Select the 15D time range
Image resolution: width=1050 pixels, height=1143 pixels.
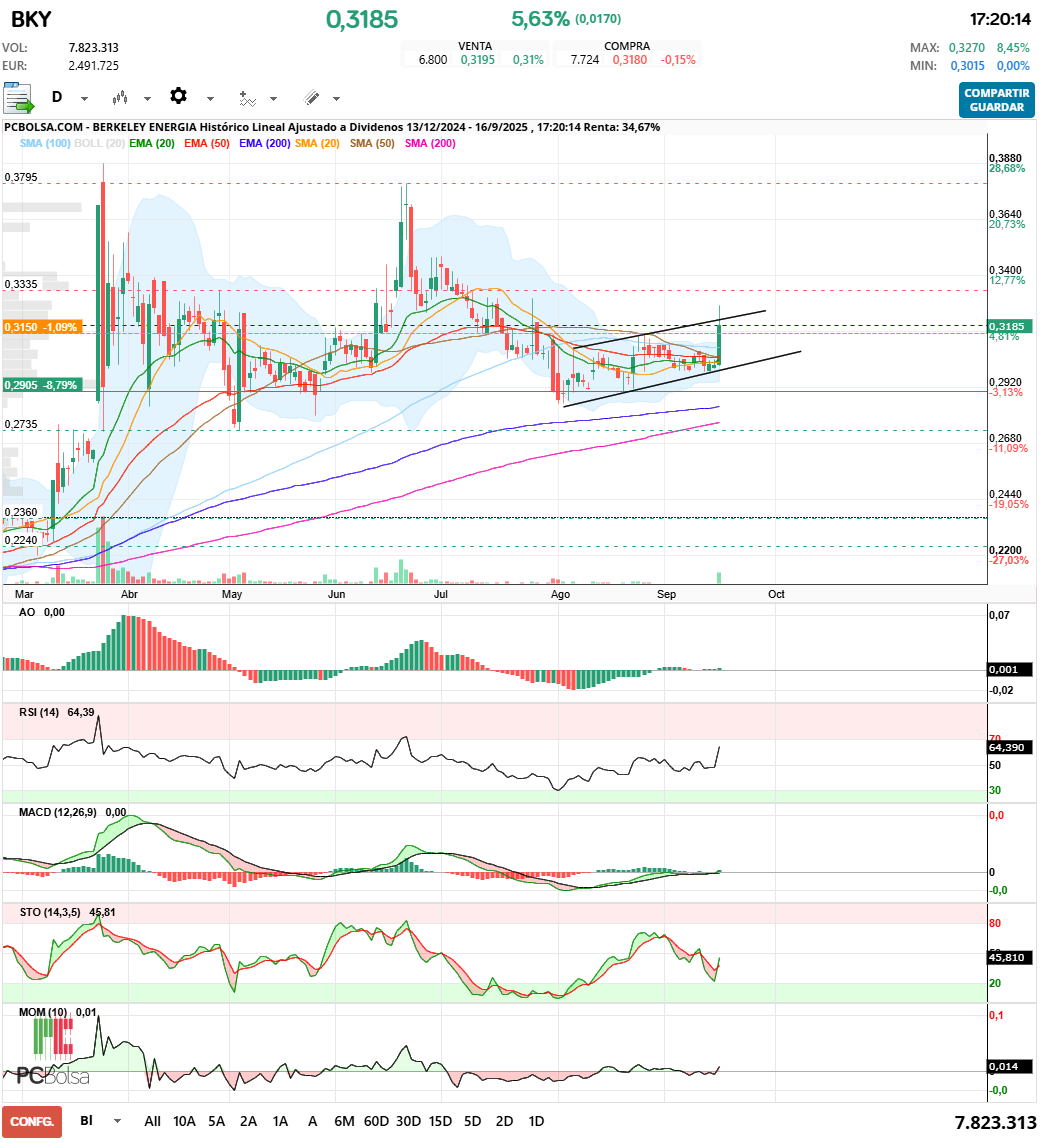[440, 1121]
